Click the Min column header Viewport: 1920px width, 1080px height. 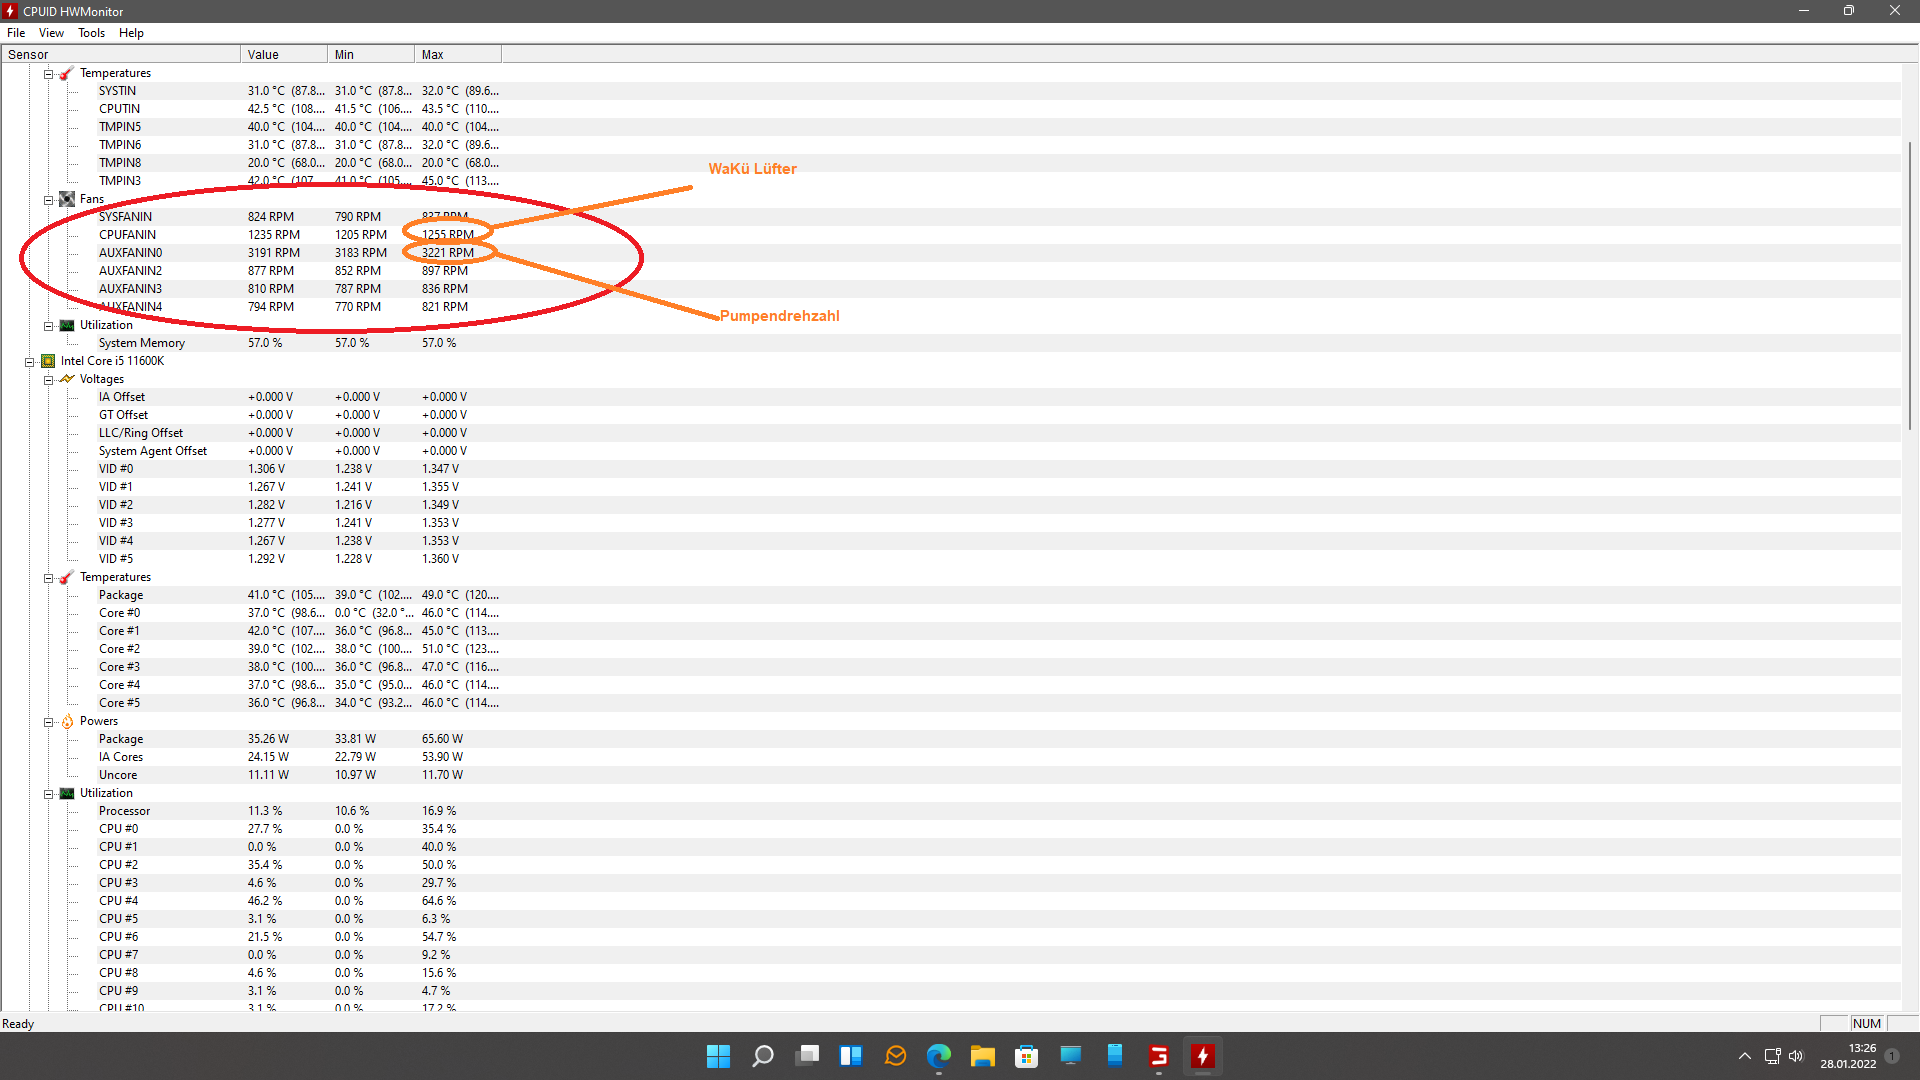371,55
